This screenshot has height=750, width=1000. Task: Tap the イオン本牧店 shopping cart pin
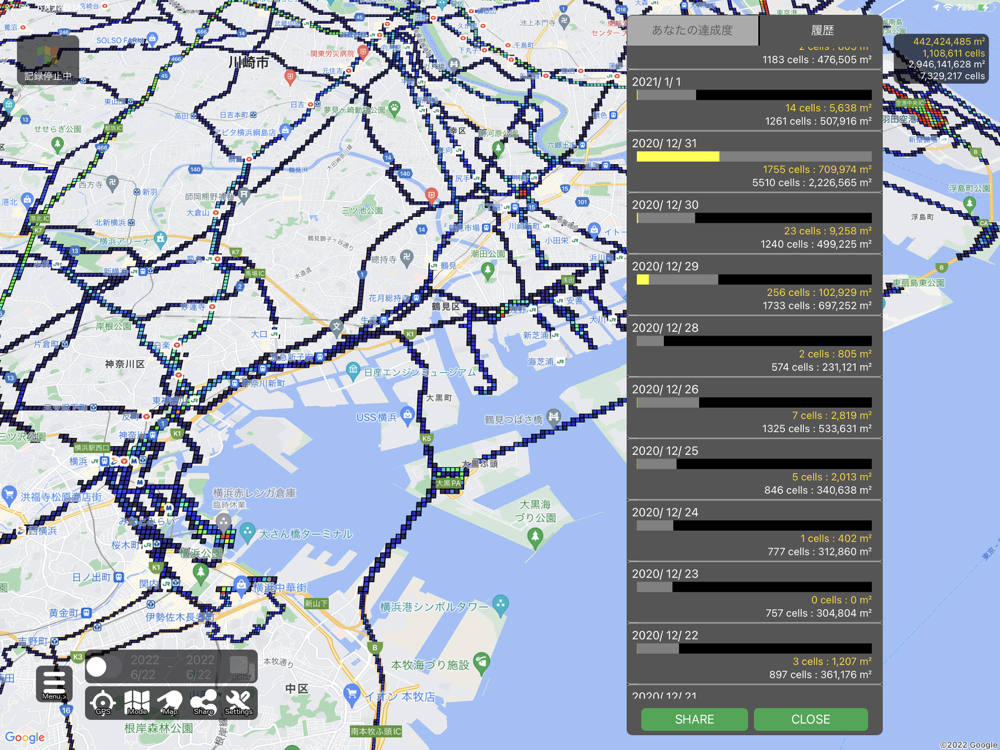[351, 694]
